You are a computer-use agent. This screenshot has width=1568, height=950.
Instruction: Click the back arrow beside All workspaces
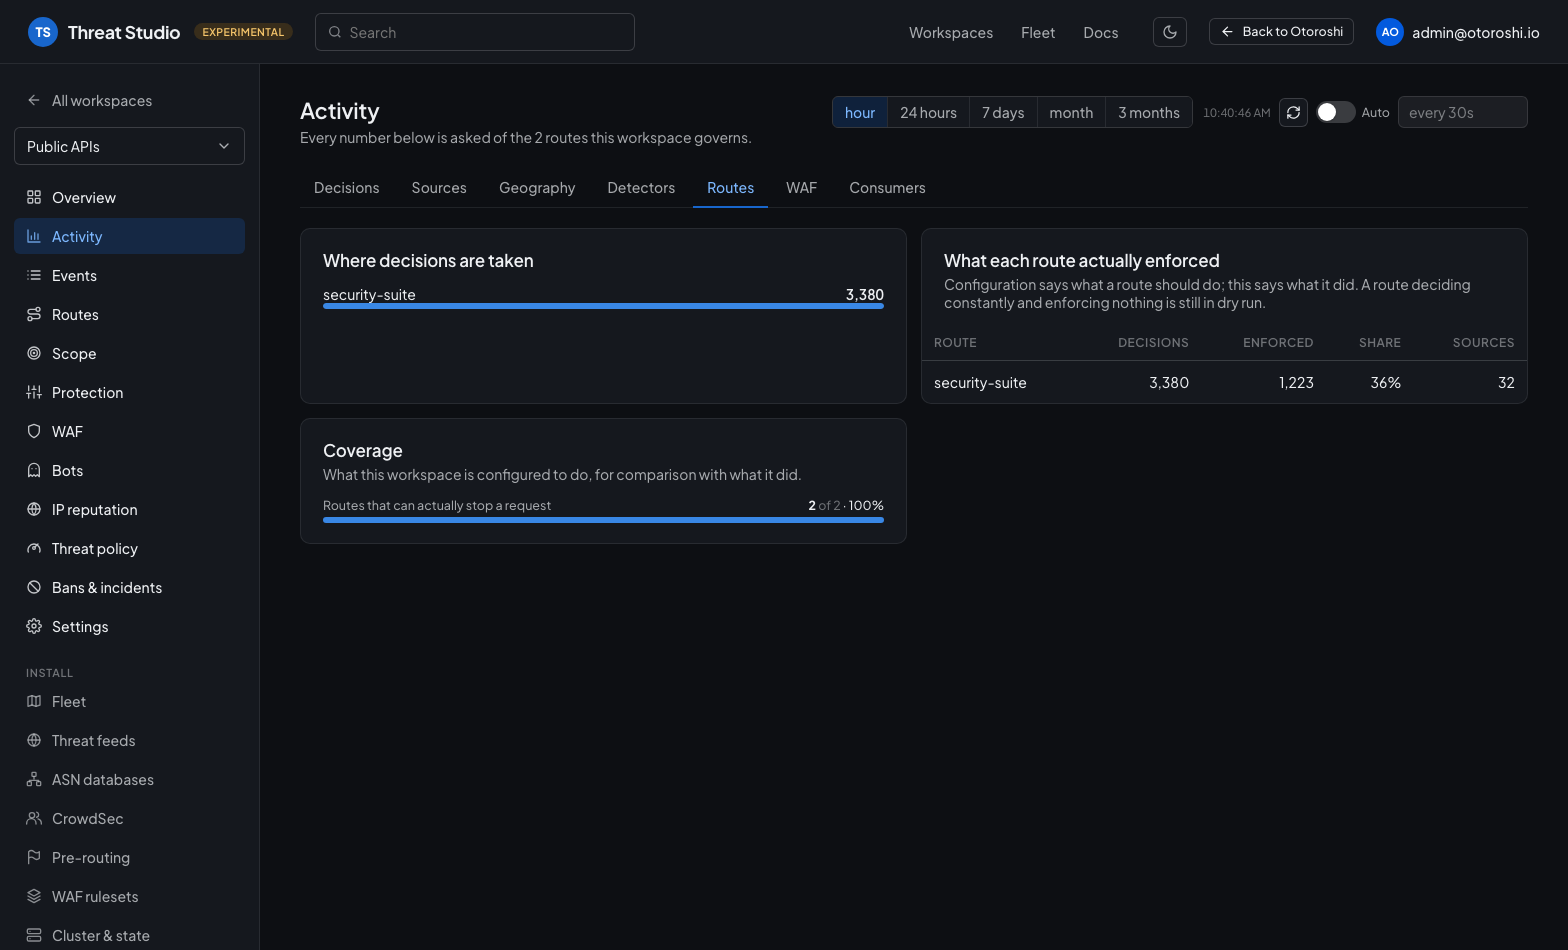point(34,100)
